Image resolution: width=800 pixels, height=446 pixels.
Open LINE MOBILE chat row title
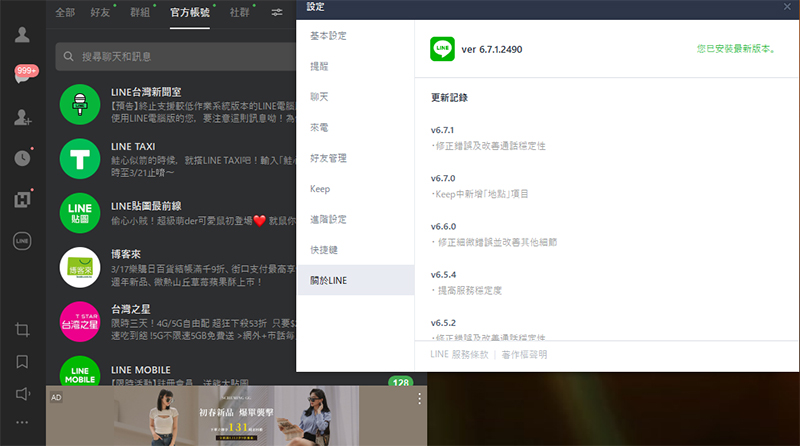(141, 370)
